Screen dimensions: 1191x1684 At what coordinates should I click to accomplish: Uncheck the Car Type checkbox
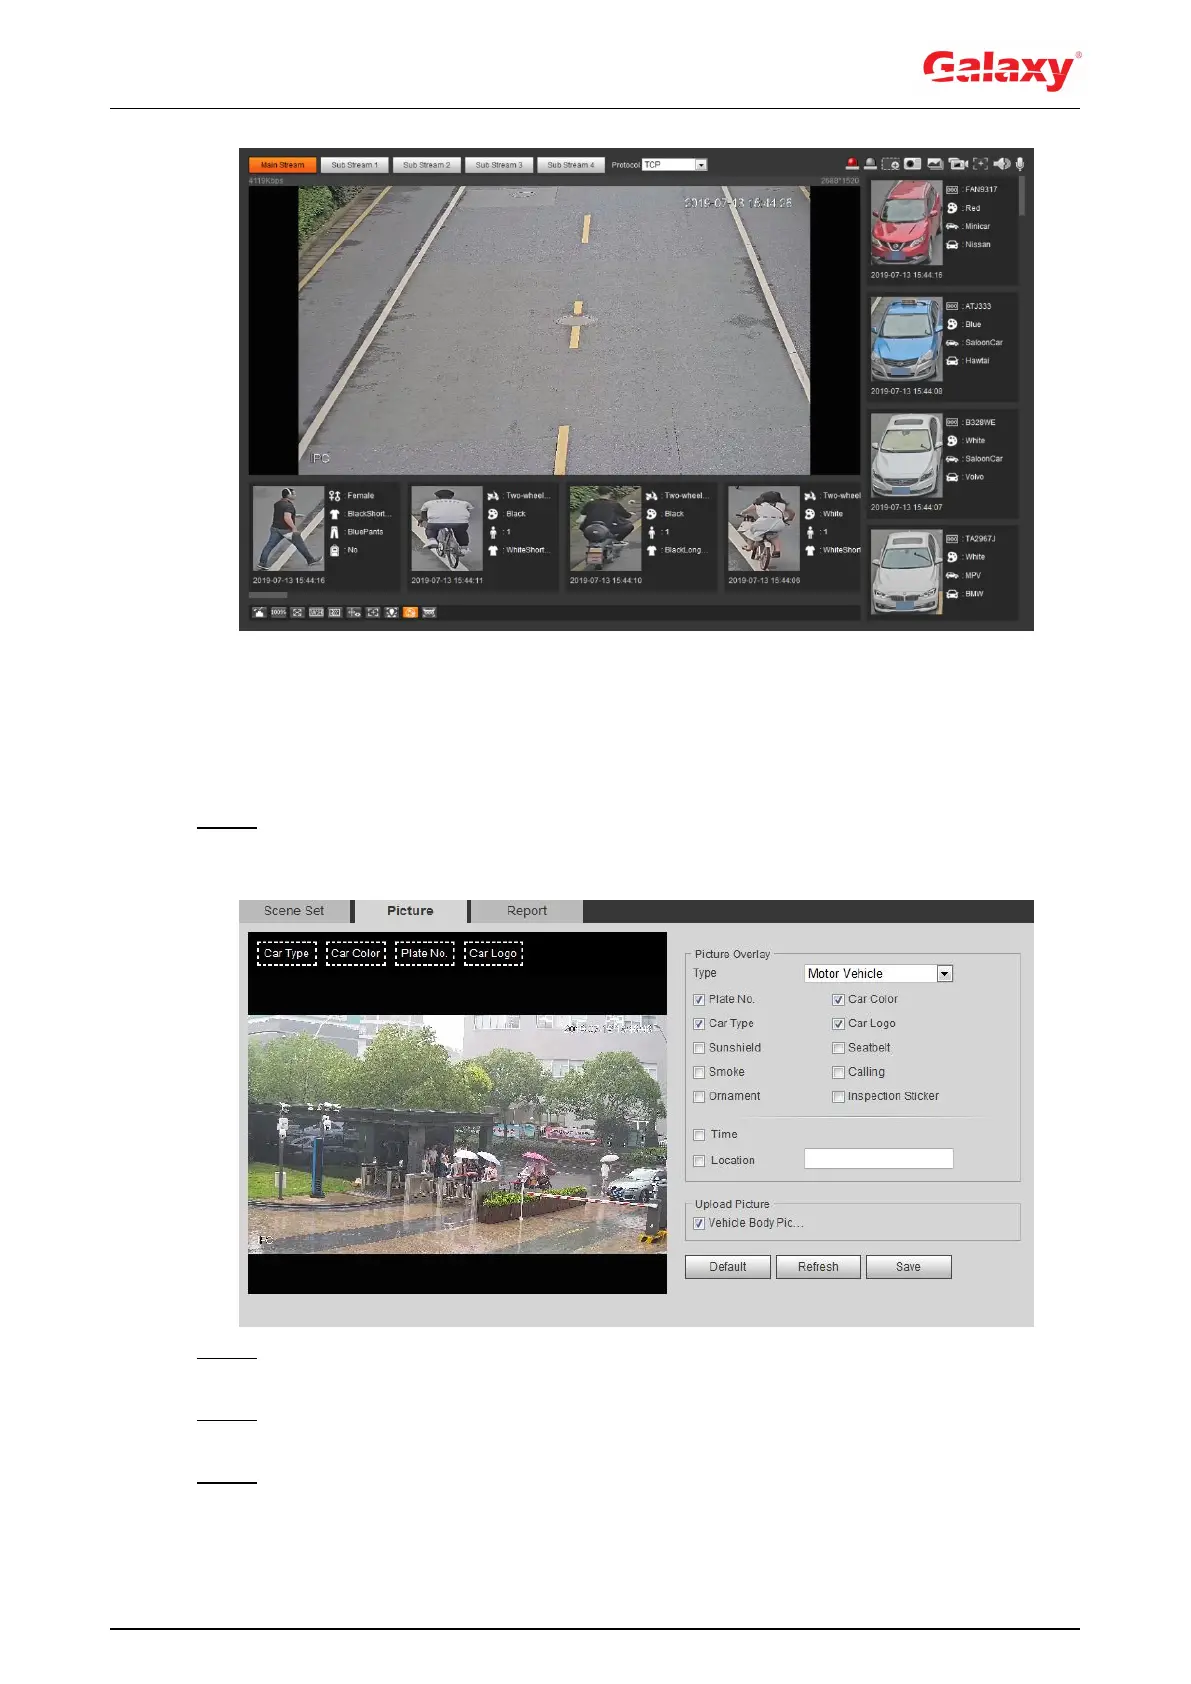tap(699, 1023)
